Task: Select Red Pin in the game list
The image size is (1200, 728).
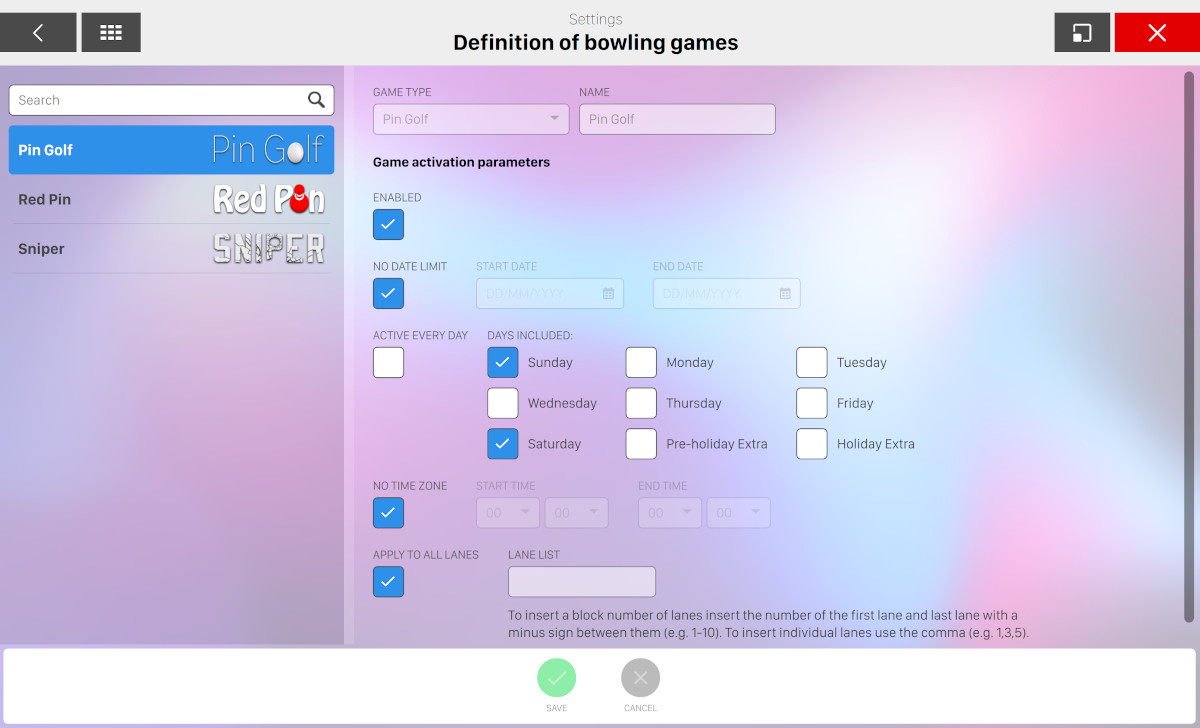Action: pyautogui.click(x=171, y=199)
